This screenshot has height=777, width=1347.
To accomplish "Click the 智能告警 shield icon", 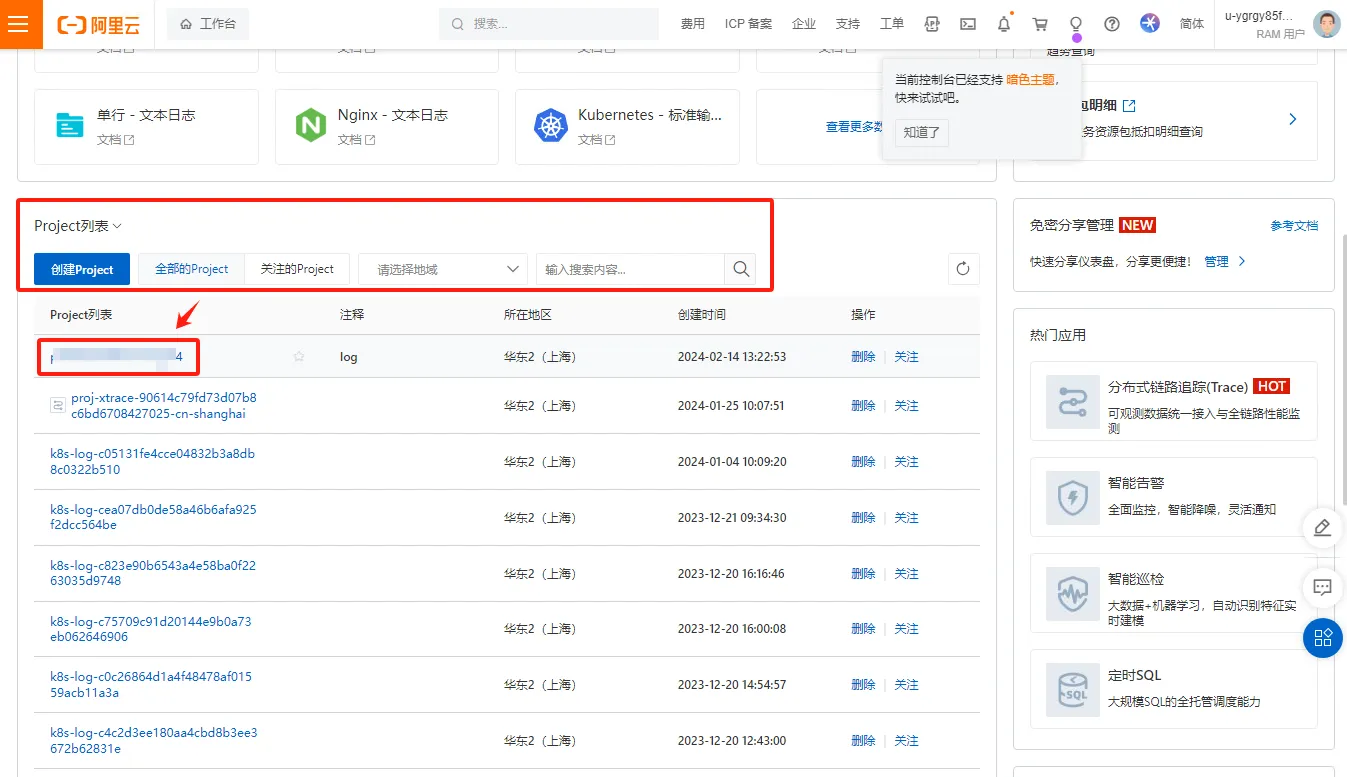I will coord(1072,498).
